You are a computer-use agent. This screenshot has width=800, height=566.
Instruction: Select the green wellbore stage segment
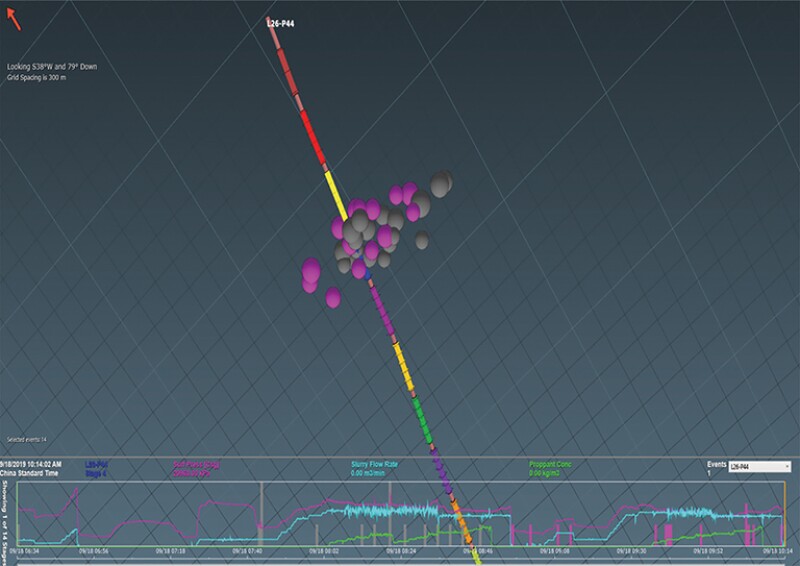(422, 421)
